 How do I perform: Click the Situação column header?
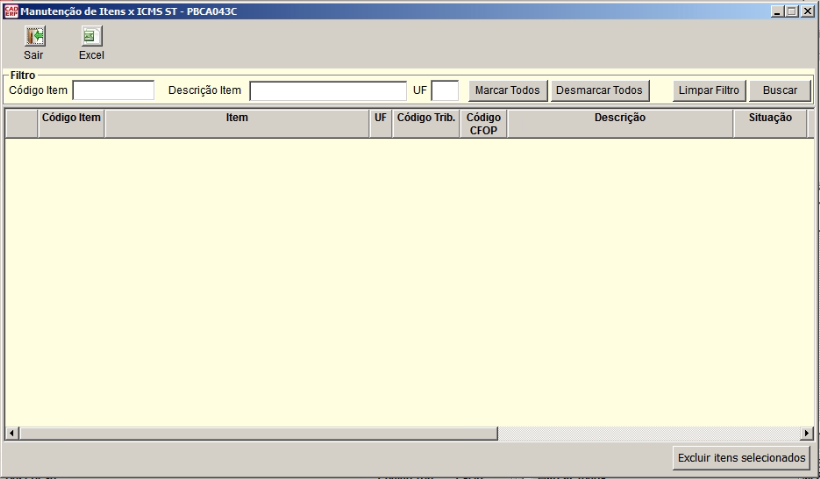(770, 124)
